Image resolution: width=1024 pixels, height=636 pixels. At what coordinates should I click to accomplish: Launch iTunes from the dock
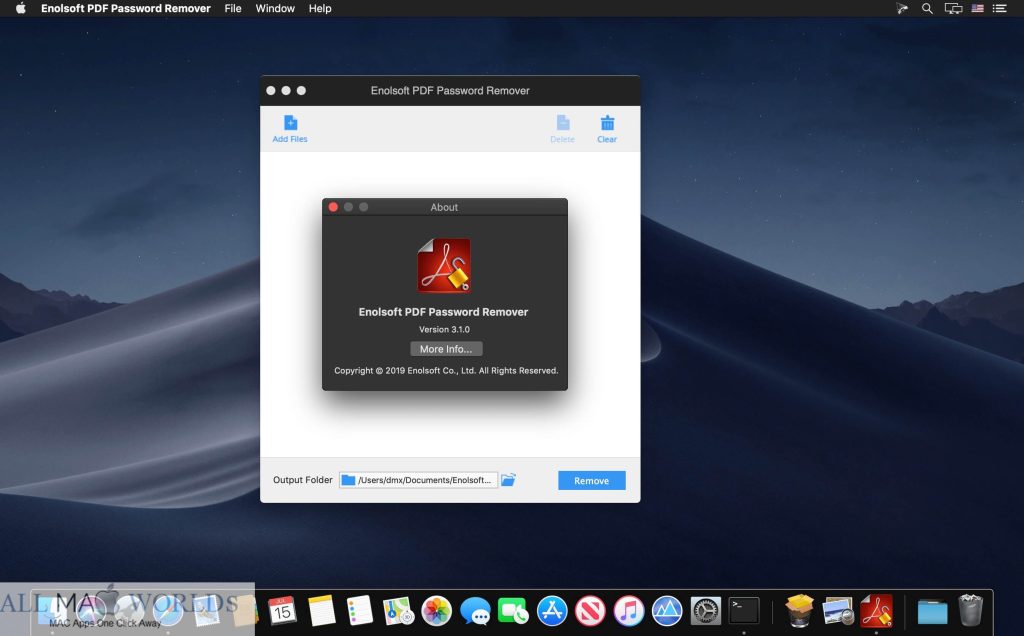coord(629,611)
